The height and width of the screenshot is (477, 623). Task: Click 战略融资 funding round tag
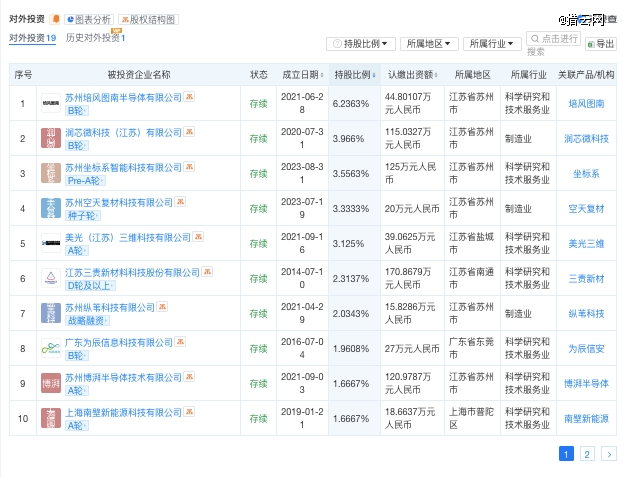(x=87, y=321)
